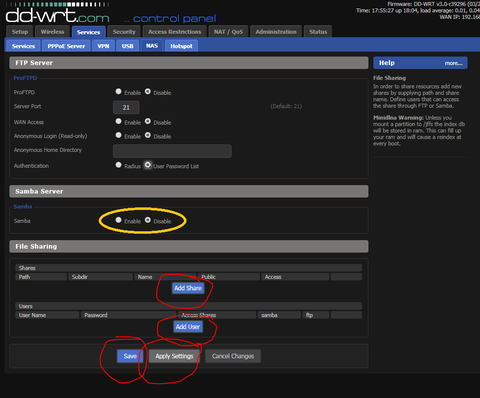This screenshot has width=480, height=398.
Task: Click the File Sharing section header
Action: pos(189,246)
